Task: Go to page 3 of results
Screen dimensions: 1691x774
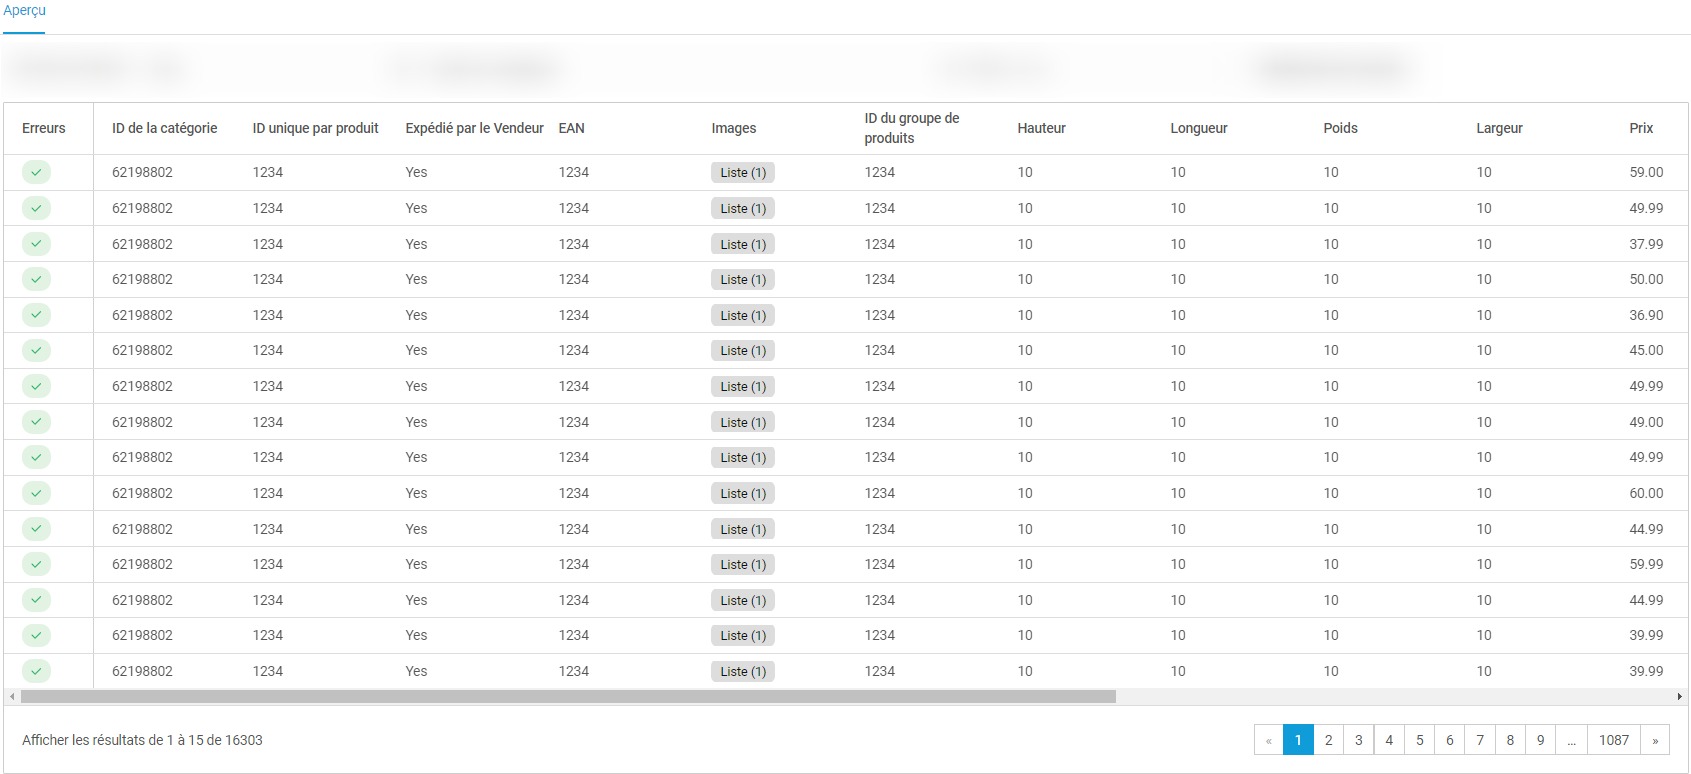Action: point(1359,740)
